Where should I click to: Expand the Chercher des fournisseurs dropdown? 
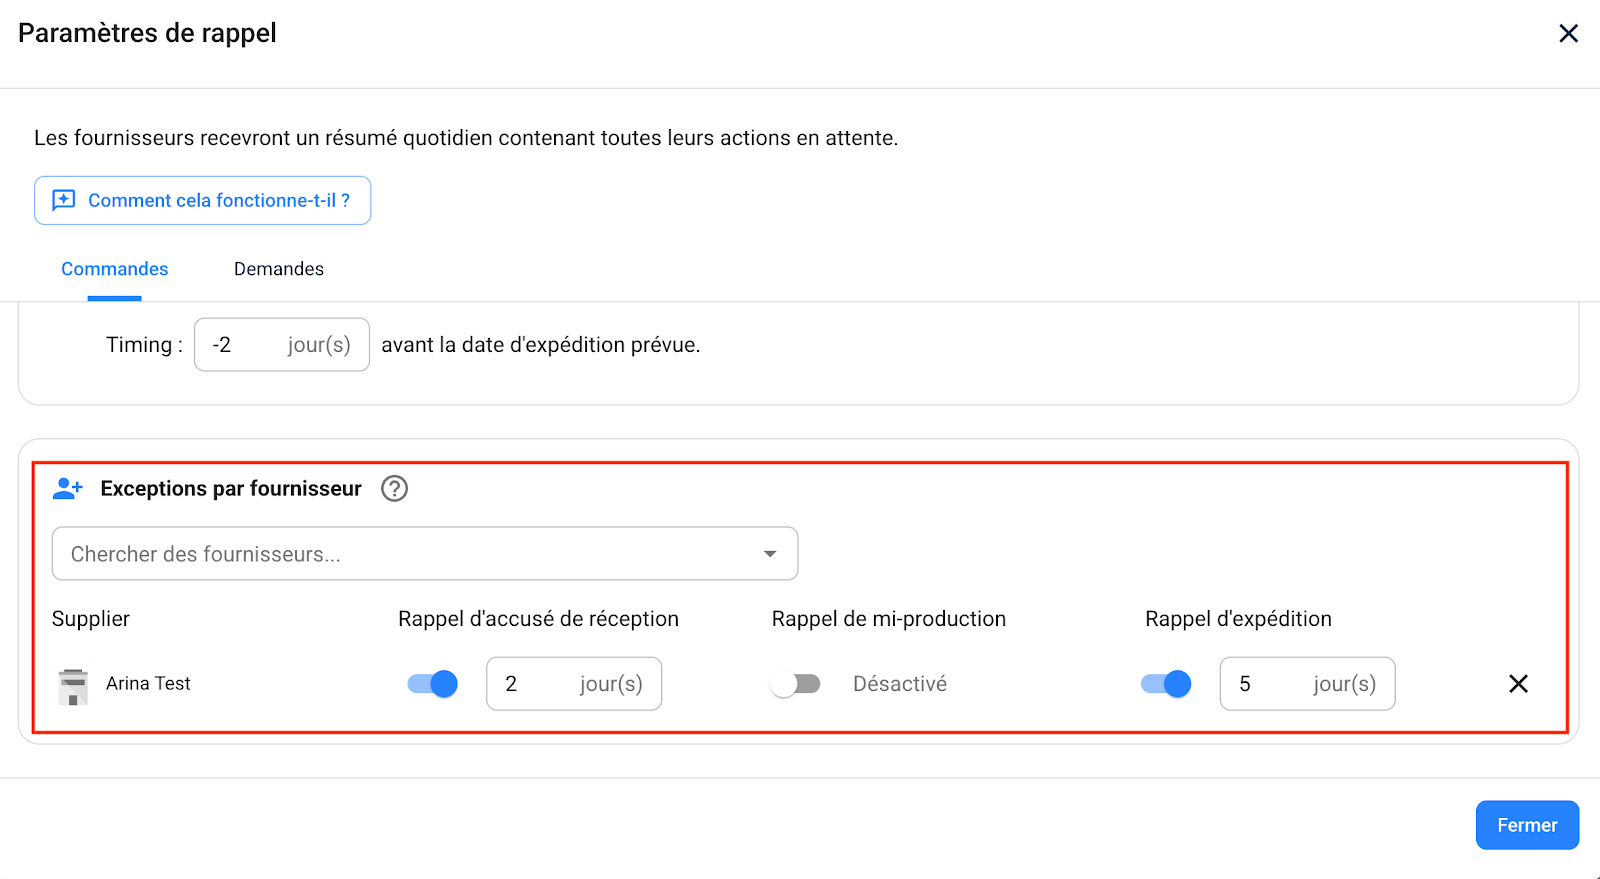769,553
